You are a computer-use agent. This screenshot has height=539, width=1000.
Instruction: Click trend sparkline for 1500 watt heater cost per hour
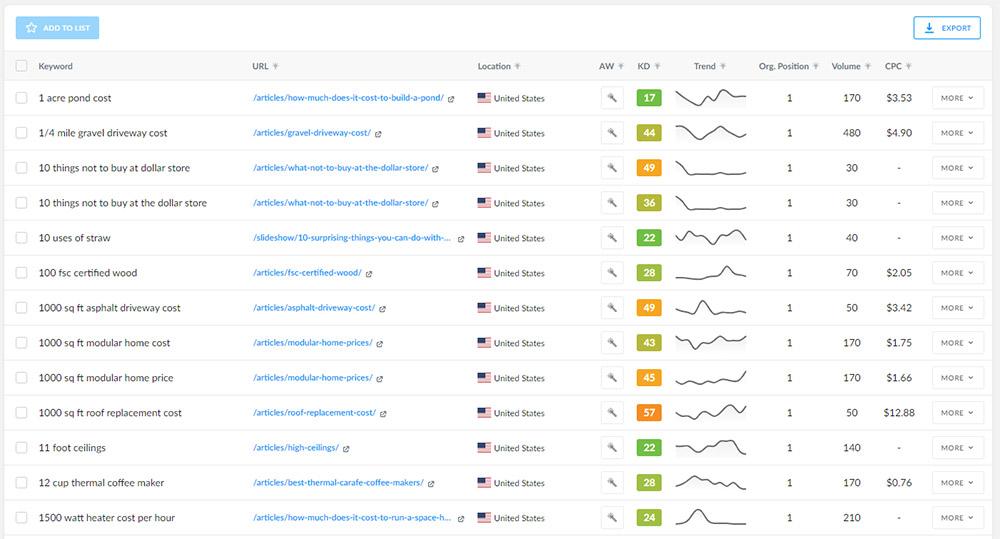[x=710, y=517]
